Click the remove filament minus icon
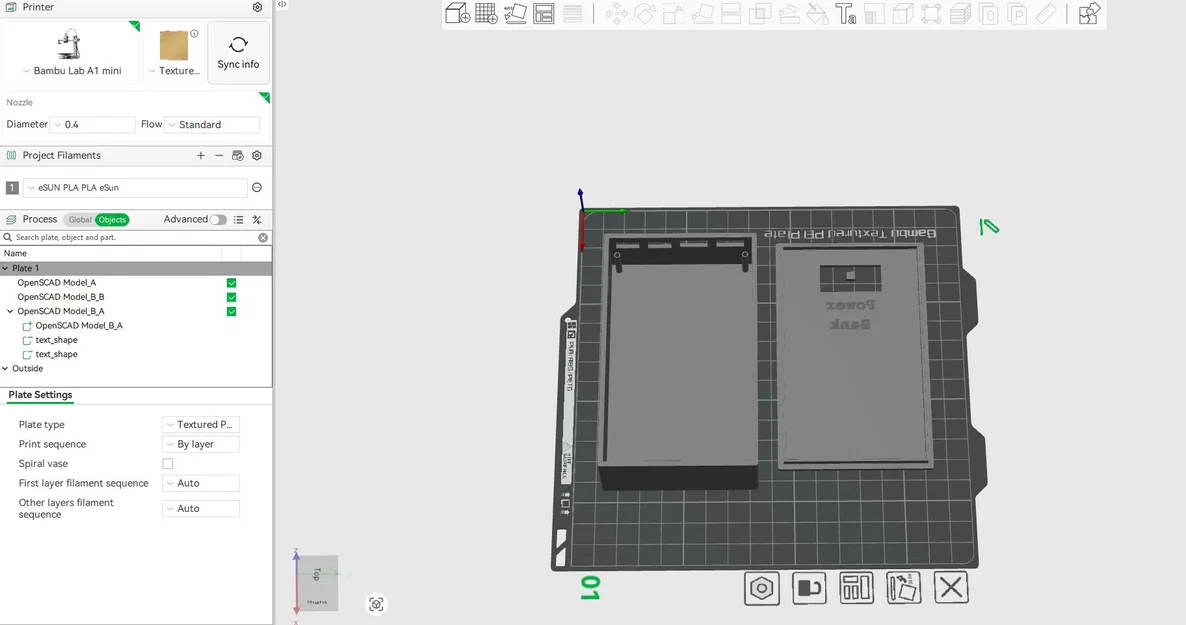This screenshot has height=625, width=1186. click(x=219, y=155)
